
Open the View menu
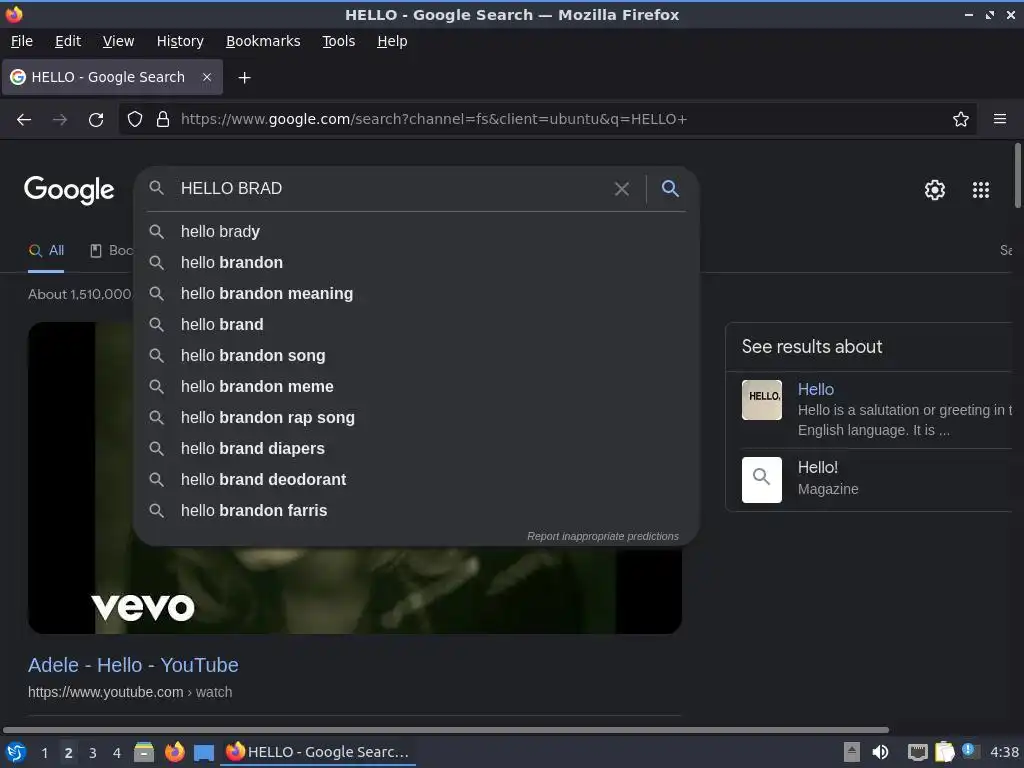118,41
